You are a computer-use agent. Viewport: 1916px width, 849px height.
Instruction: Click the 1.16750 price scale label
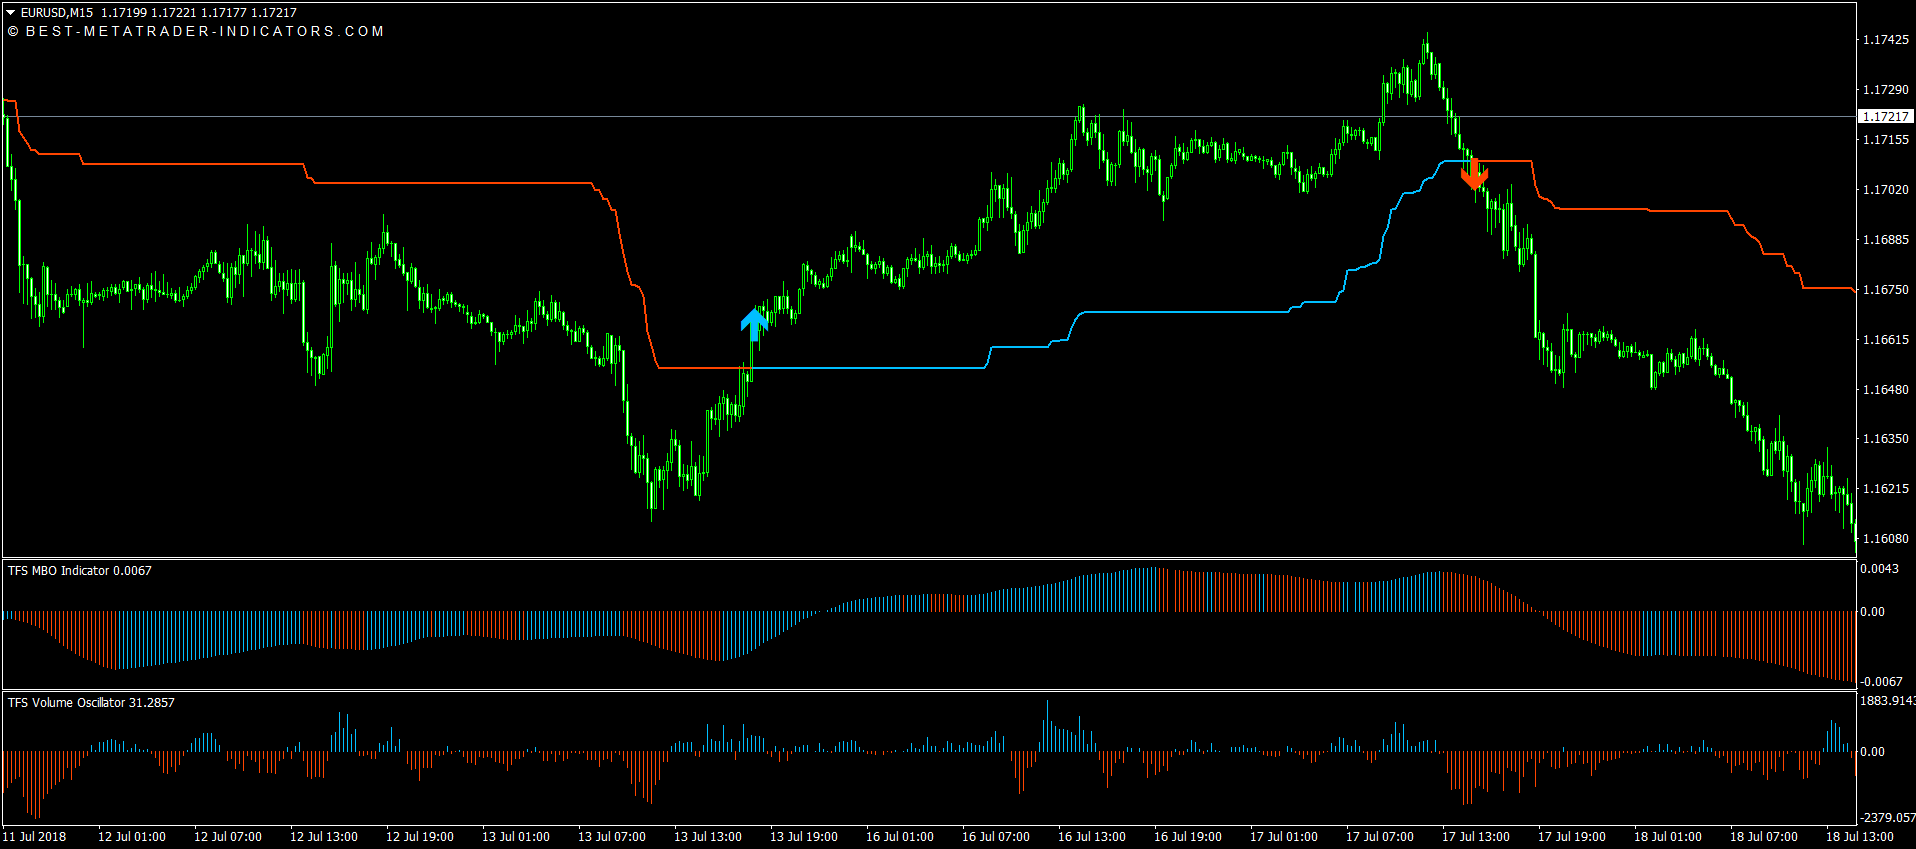click(1885, 290)
